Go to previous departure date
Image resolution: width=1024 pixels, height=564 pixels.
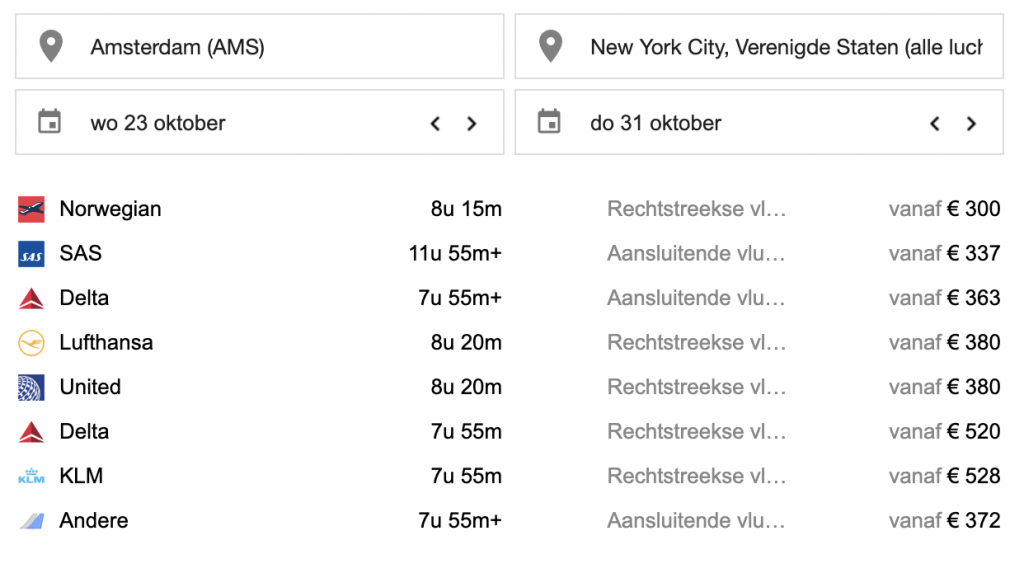tap(435, 124)
